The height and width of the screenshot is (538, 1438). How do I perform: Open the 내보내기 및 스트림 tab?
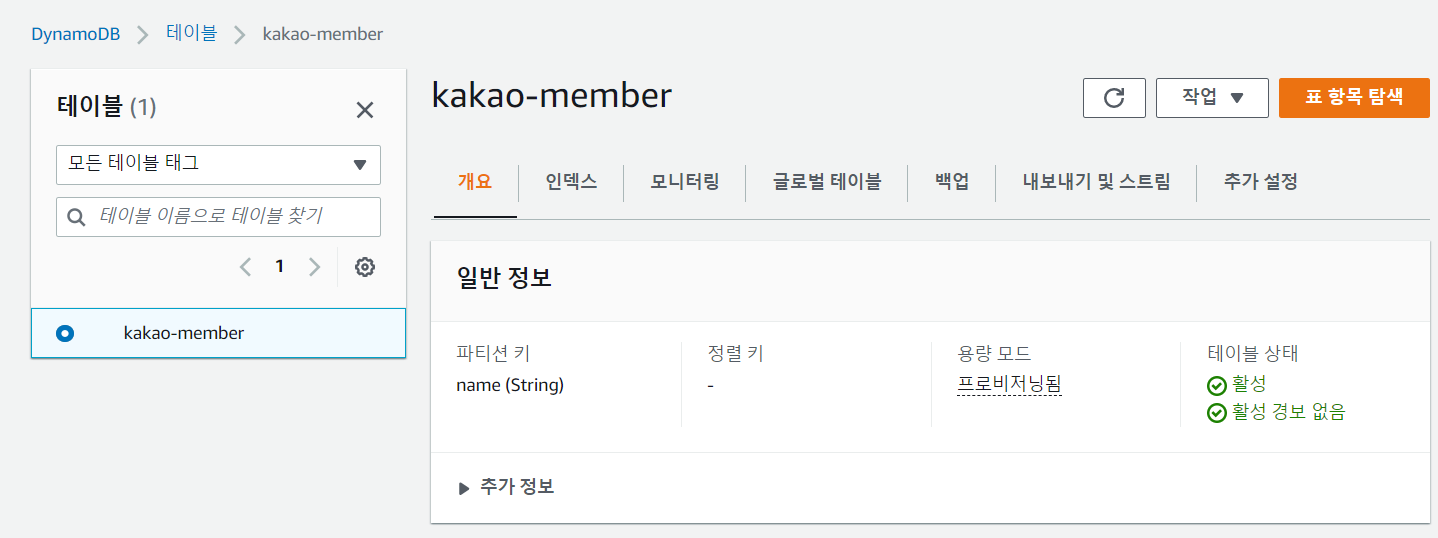pyautogui.click(x=1096, y=182)
